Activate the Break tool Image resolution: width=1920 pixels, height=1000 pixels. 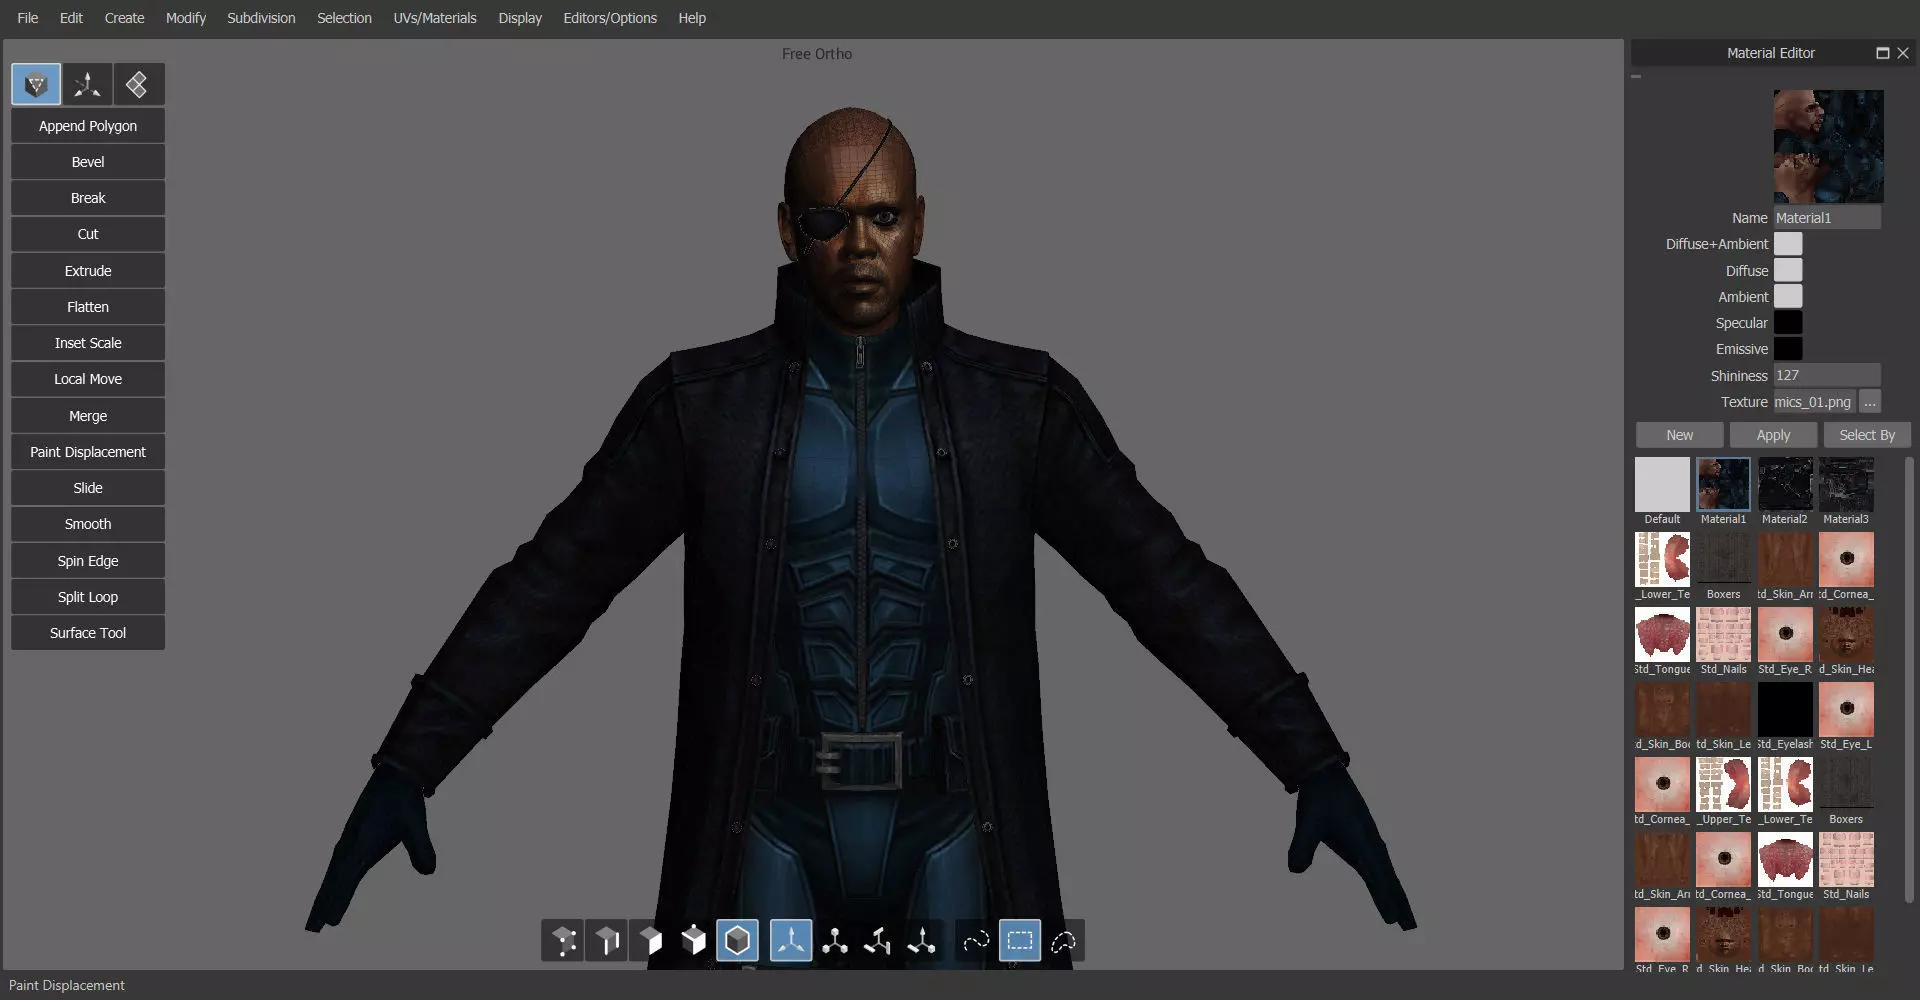pos(88,198)
